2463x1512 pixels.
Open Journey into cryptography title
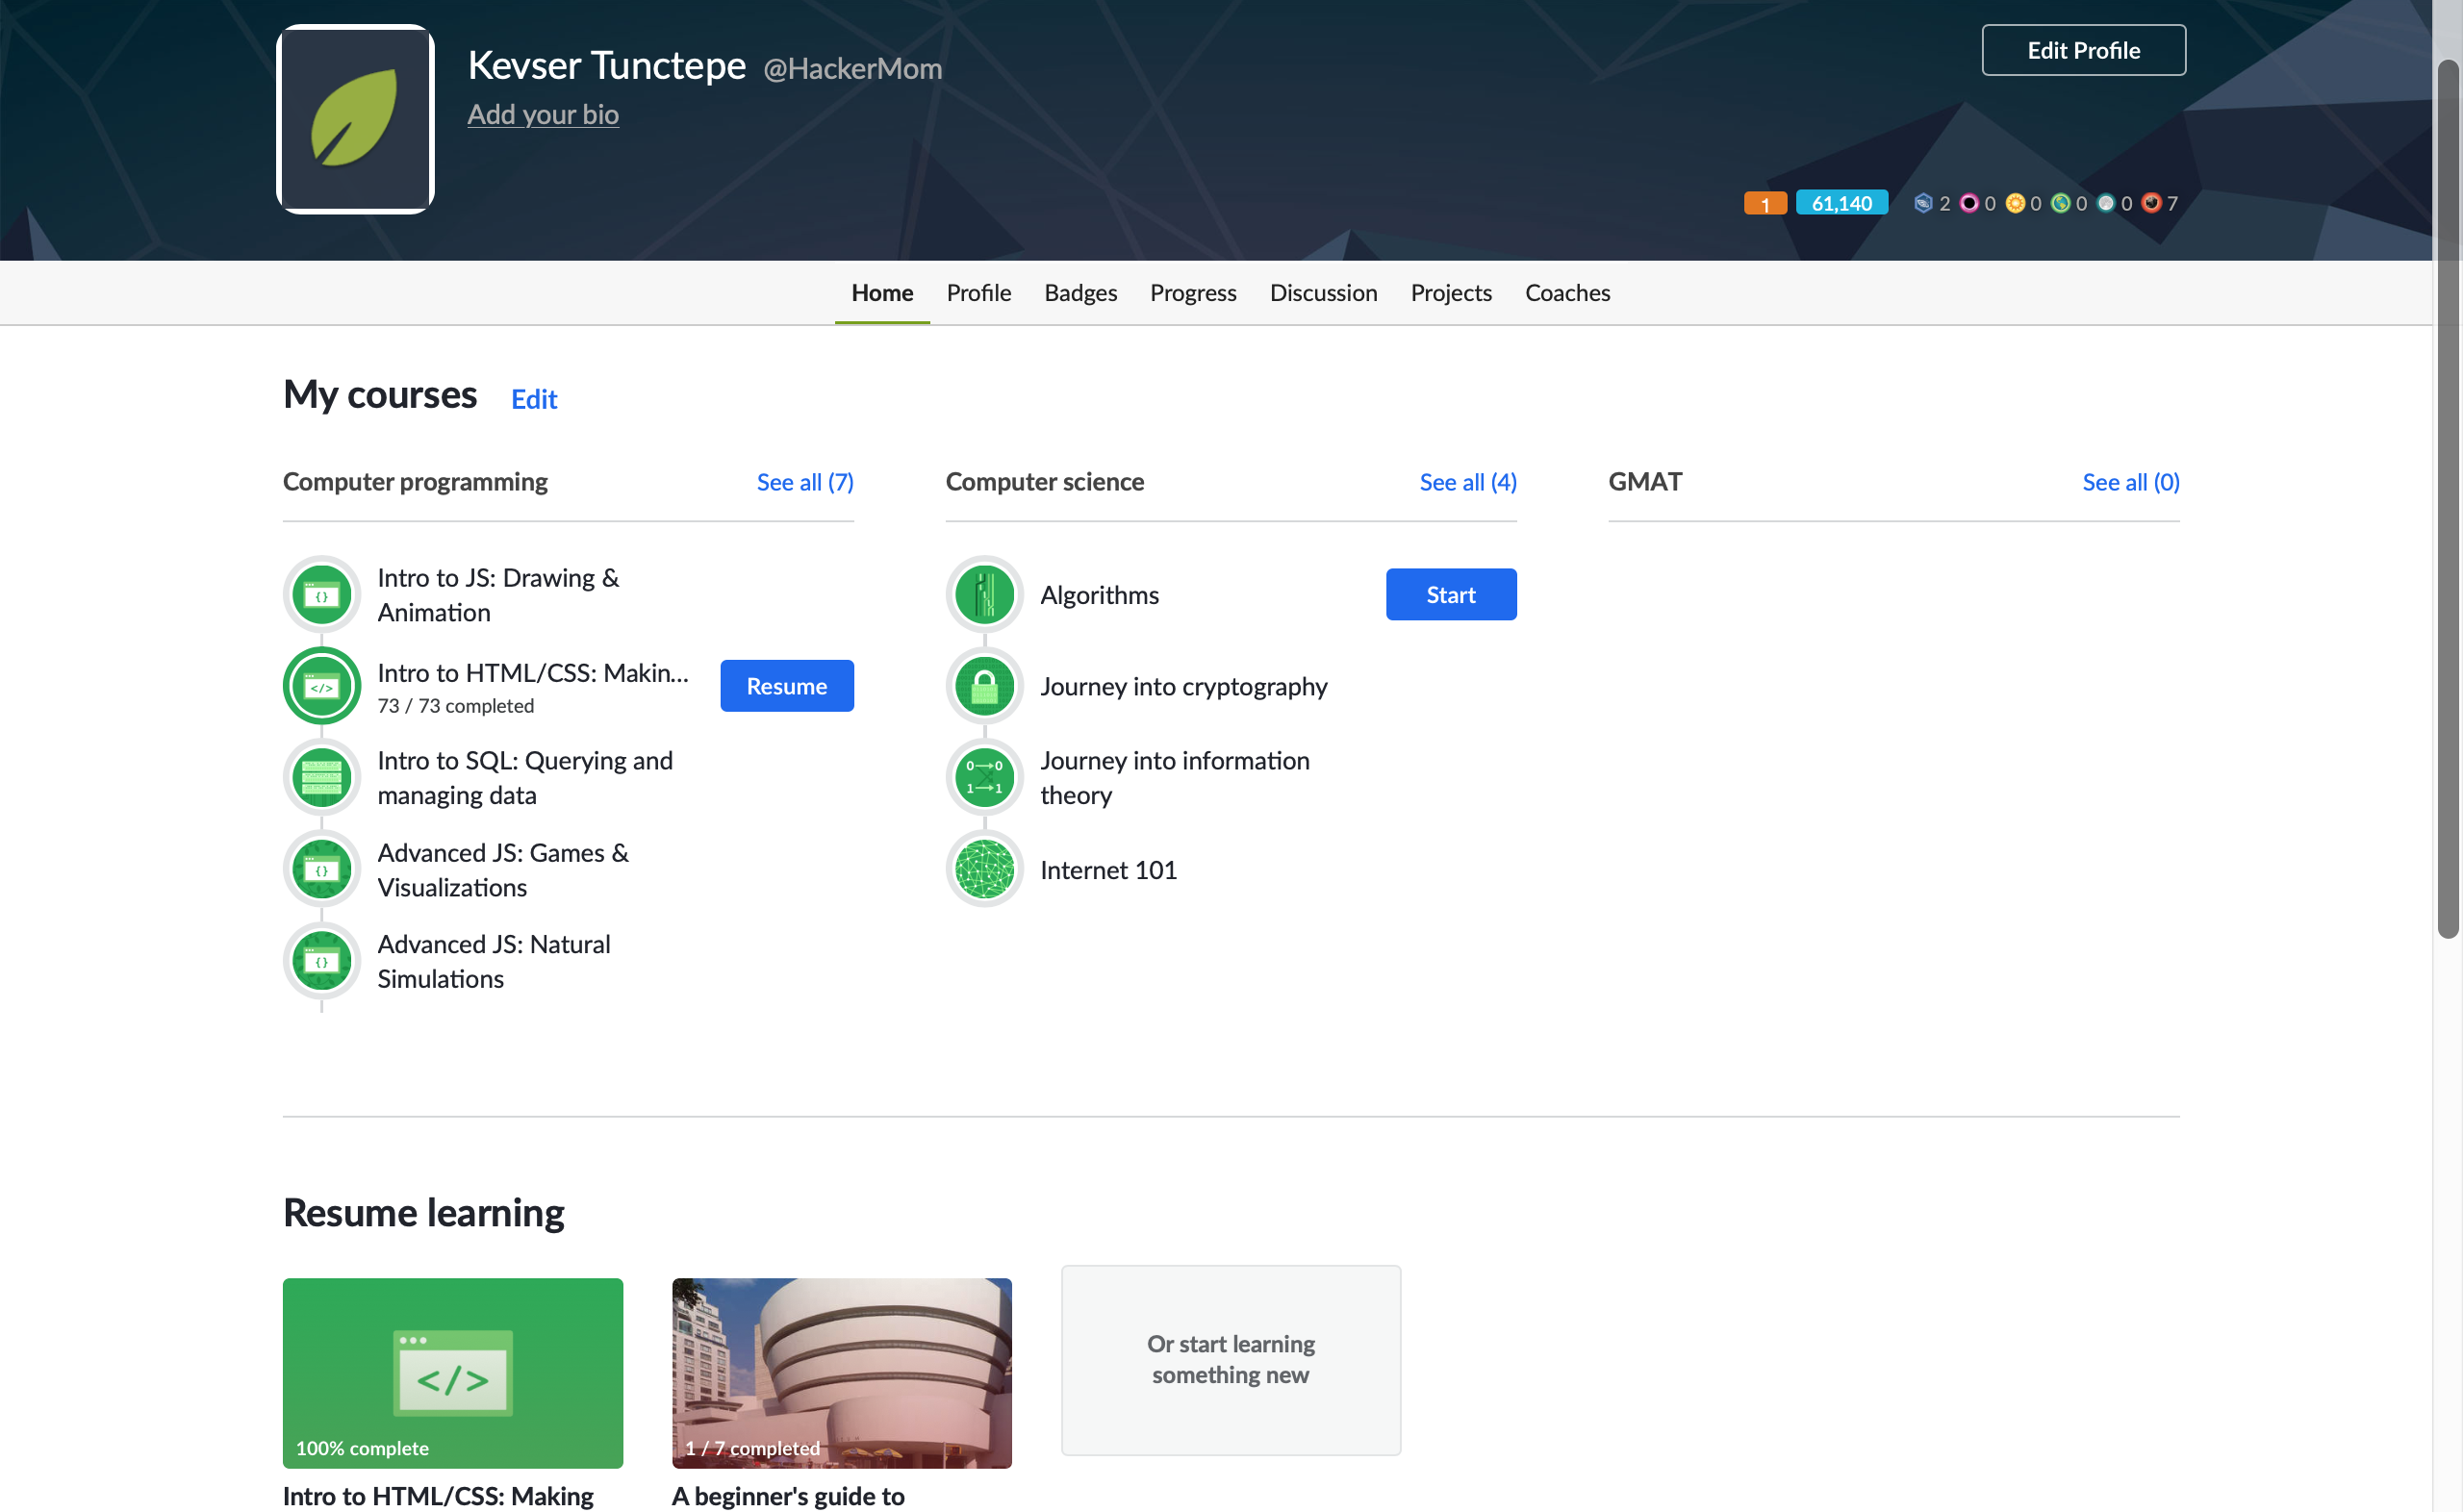pos(1183,686)
